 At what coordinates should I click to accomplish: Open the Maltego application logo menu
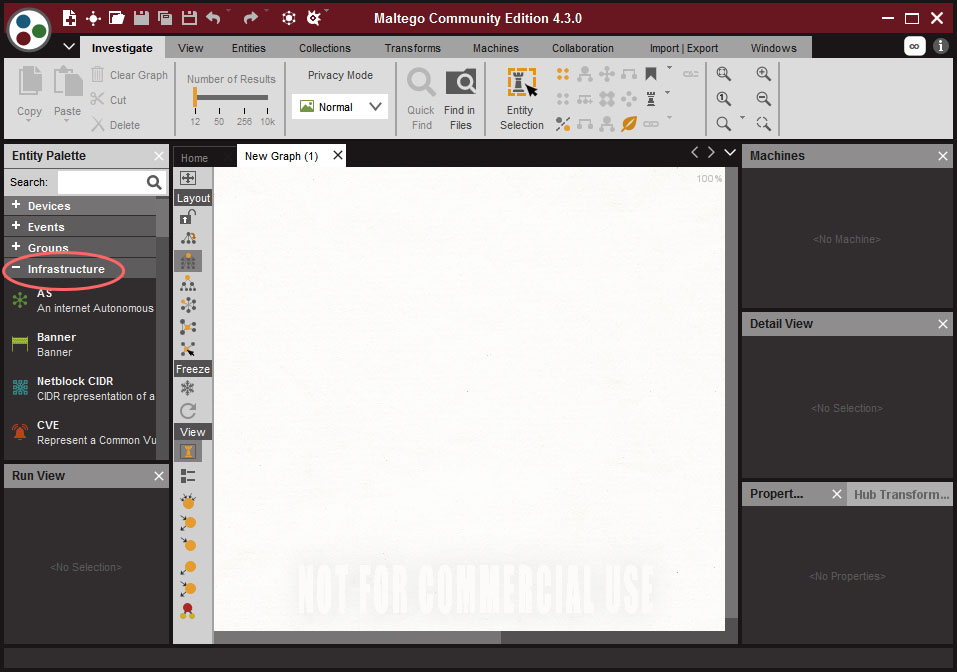[x=28, y=29]
